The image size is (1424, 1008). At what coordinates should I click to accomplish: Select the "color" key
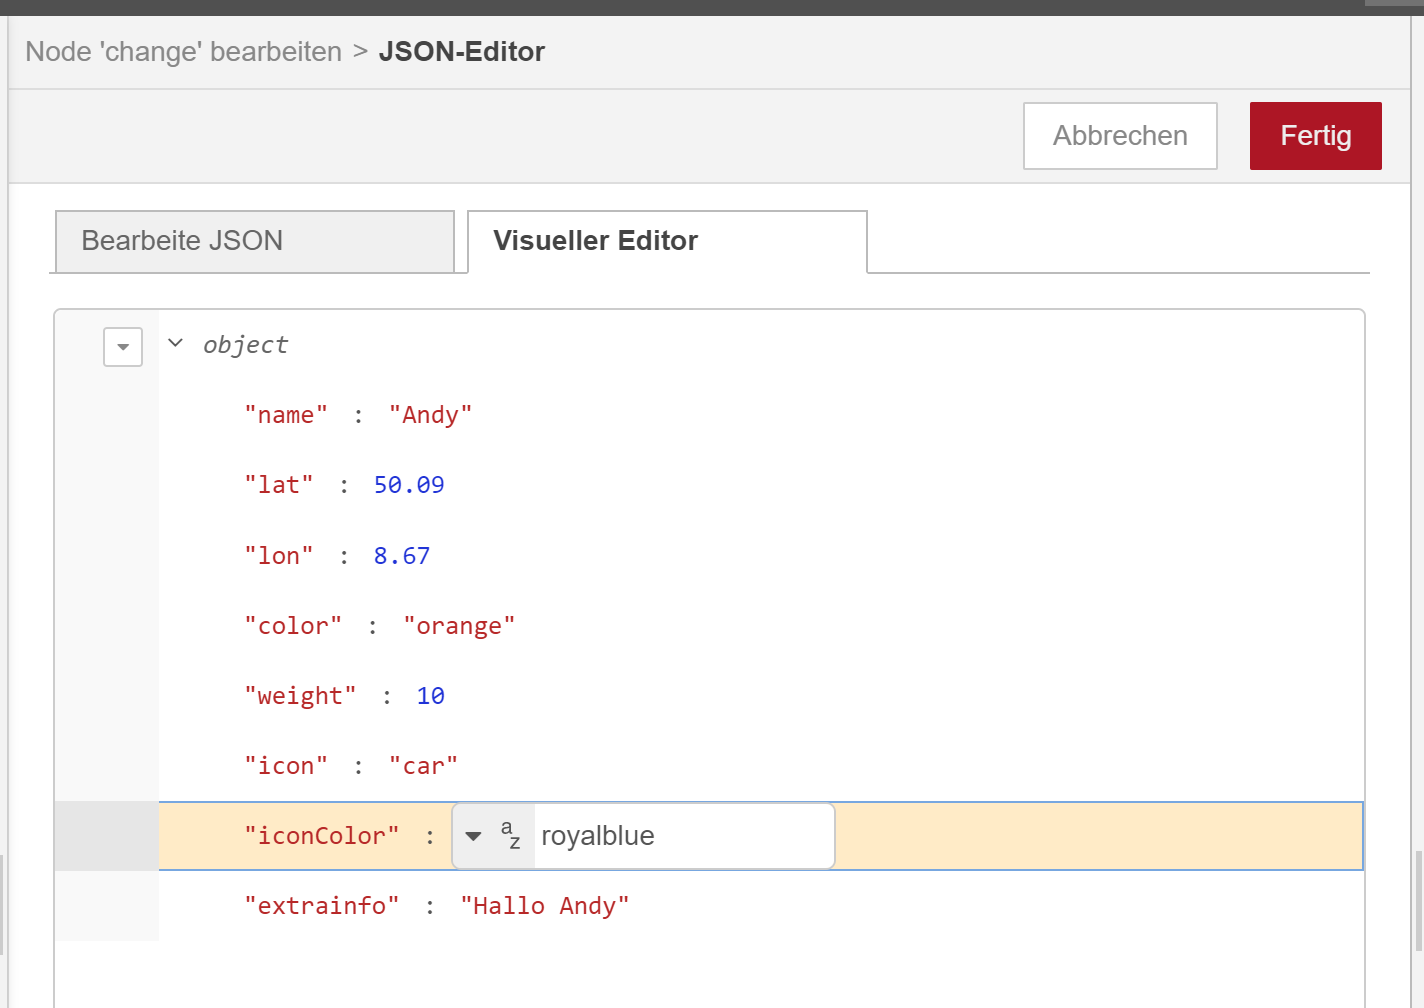(293, 626)
